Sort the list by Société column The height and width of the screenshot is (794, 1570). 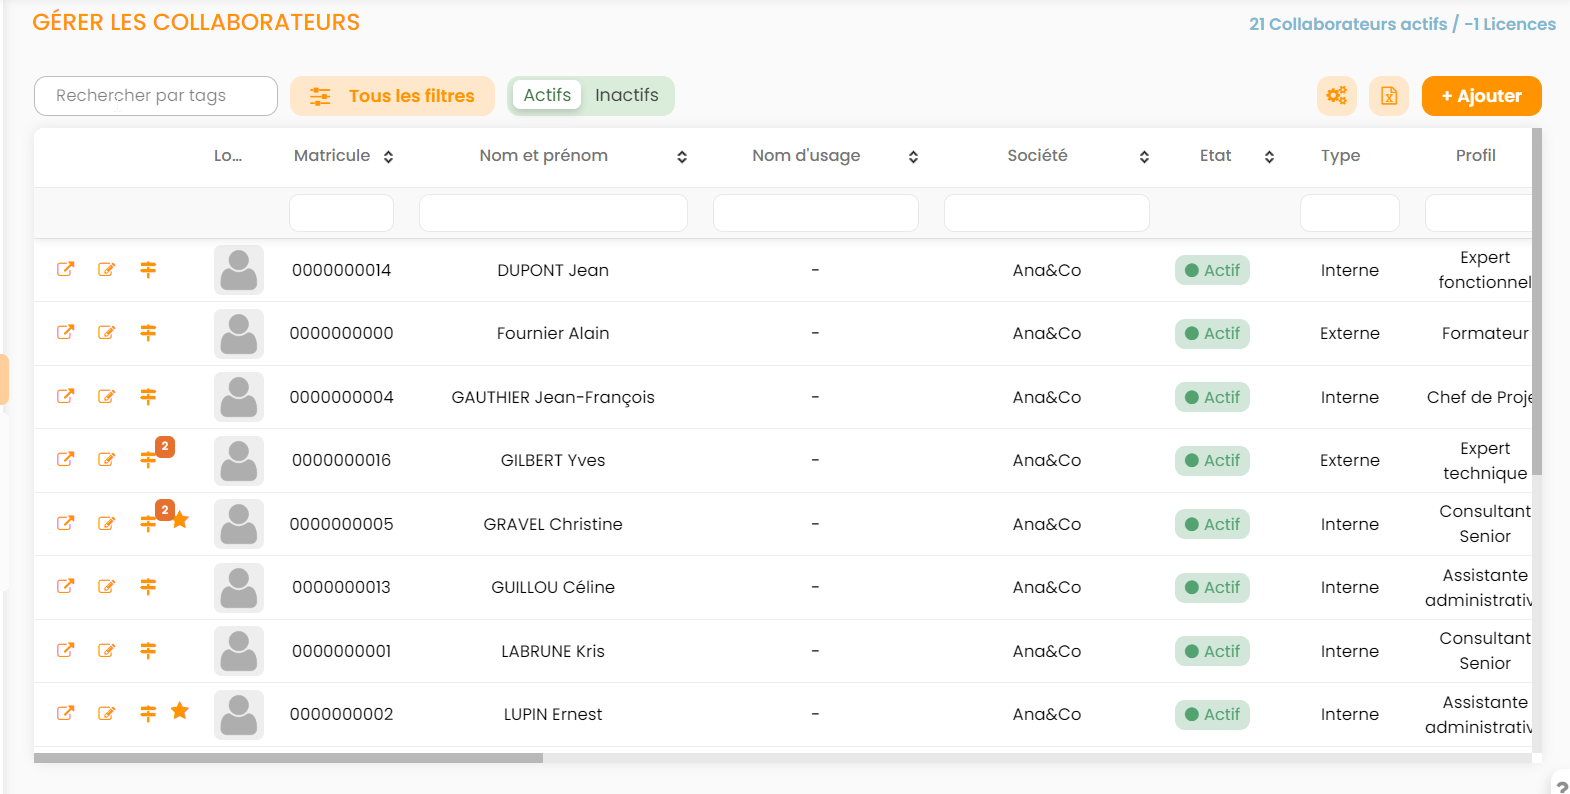1144,157
